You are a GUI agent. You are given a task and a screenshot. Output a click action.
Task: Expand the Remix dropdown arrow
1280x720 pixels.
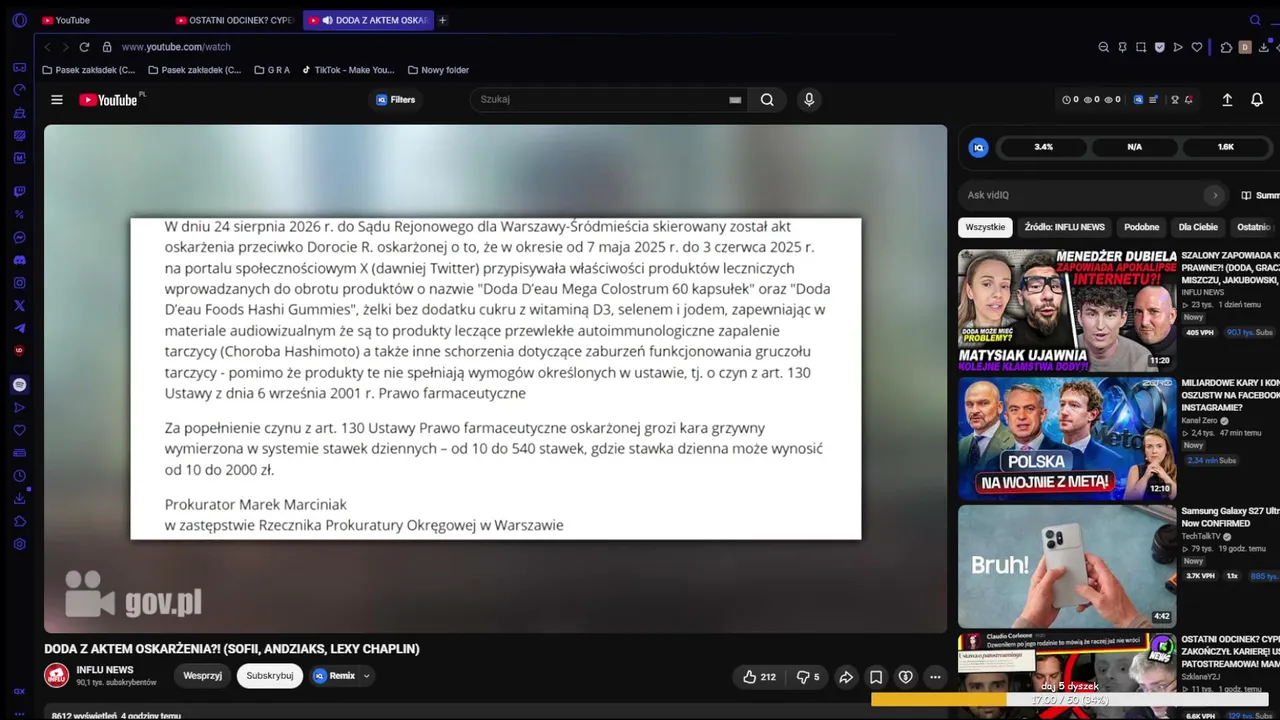point(366,676)
